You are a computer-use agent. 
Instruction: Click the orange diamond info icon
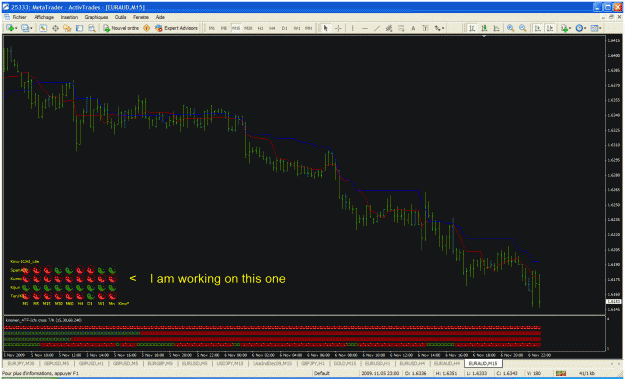tap(146, 28)
